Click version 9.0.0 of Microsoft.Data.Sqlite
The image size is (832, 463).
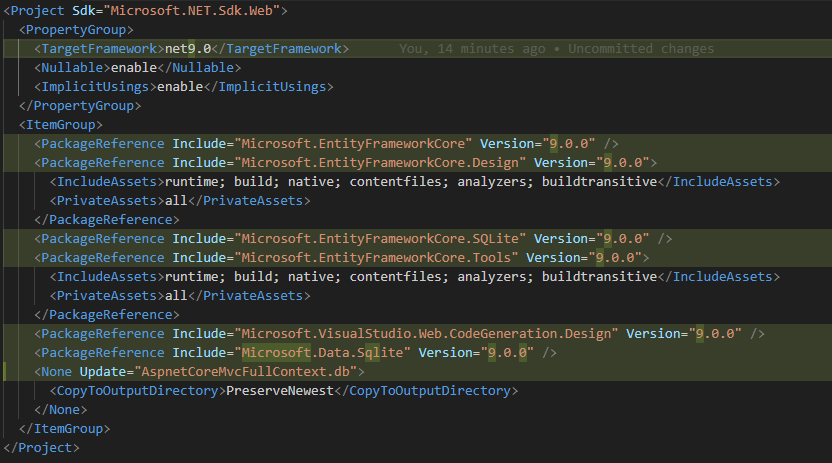point(507,353)
